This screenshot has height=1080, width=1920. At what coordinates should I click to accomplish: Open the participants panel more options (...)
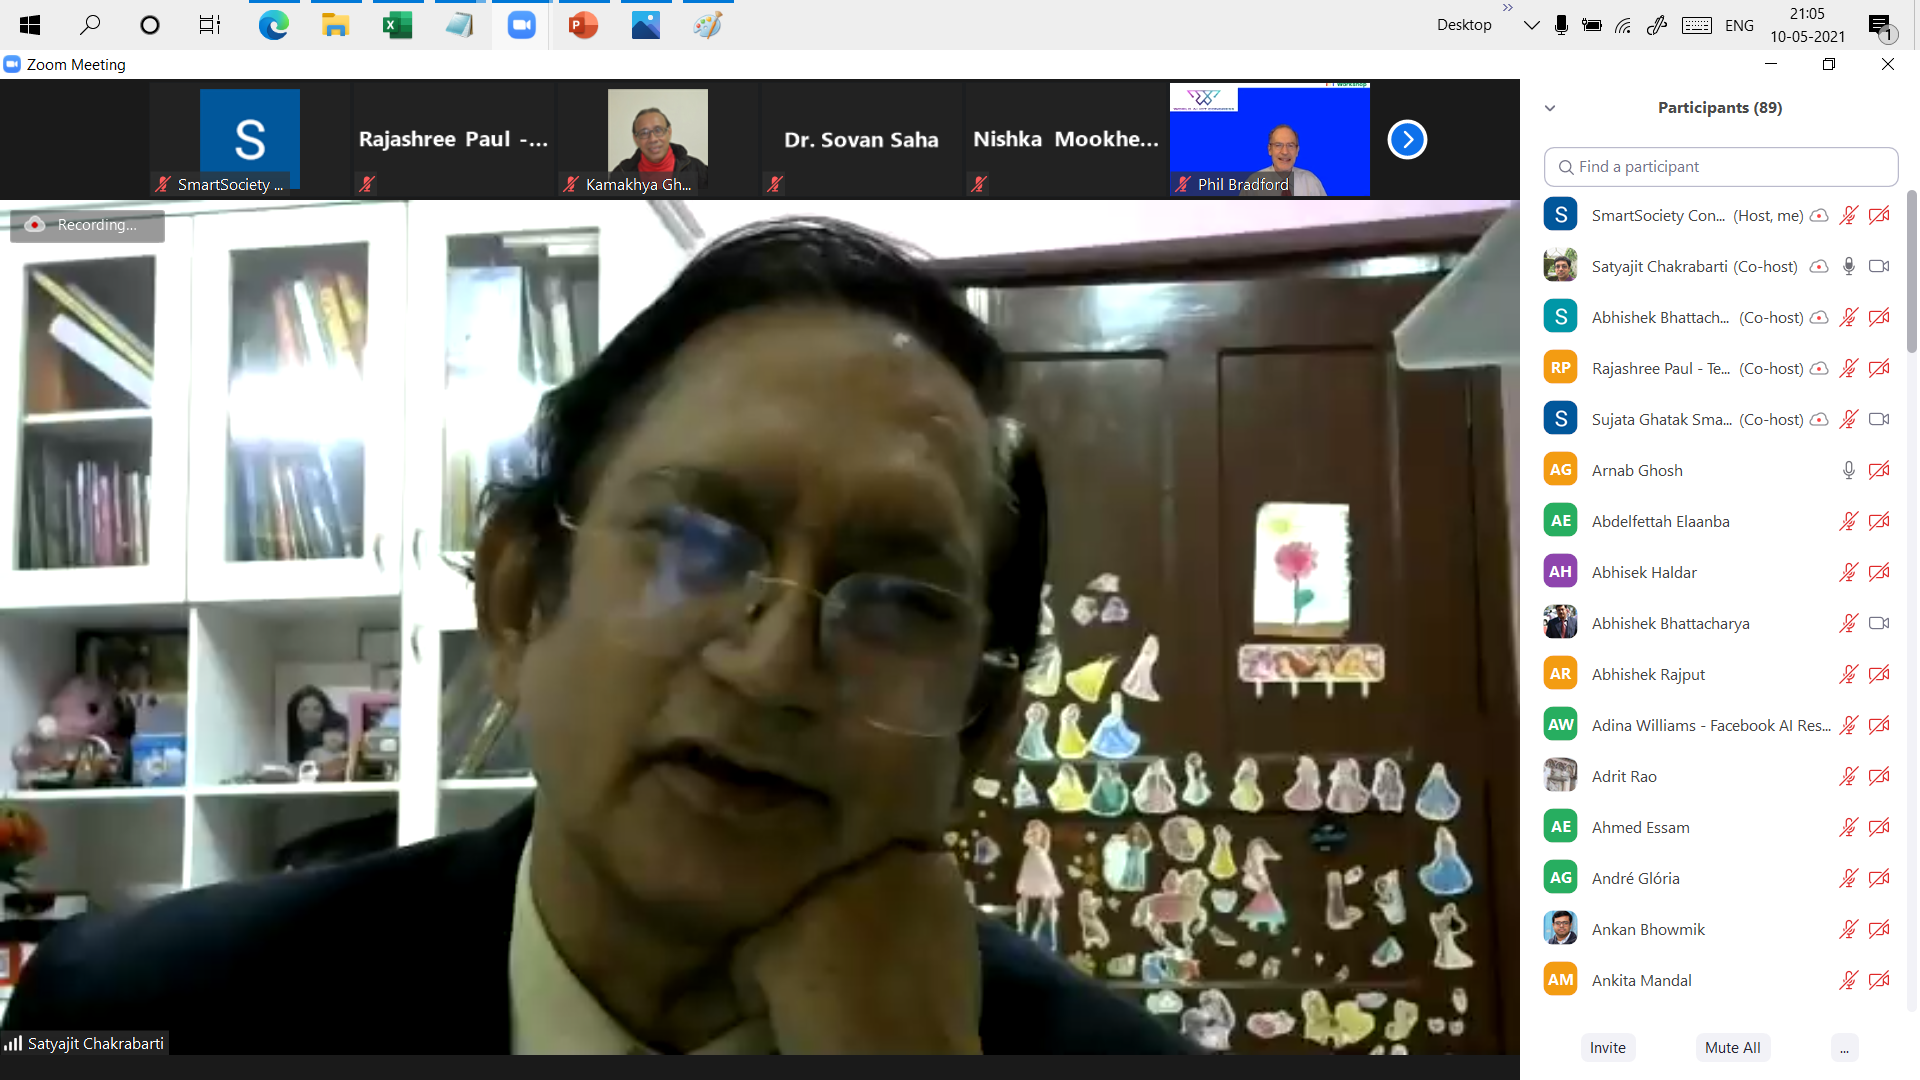1844,1048
